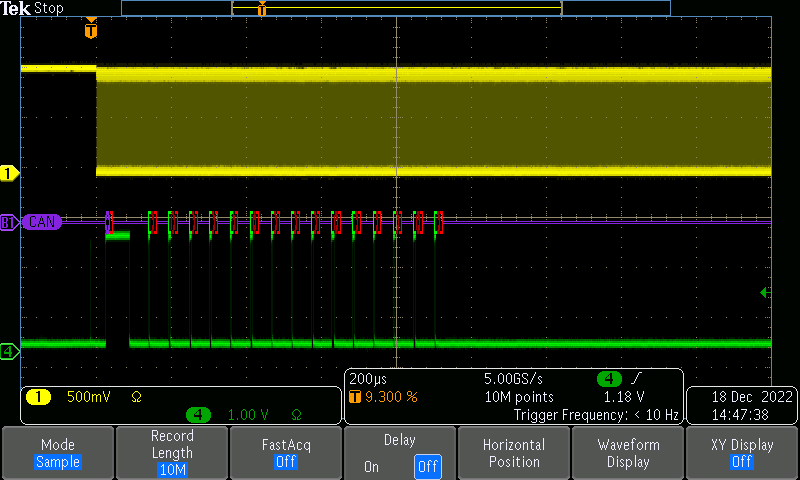
Task: Click the 9.300 % trigger position value
Action: coord(391,397)
